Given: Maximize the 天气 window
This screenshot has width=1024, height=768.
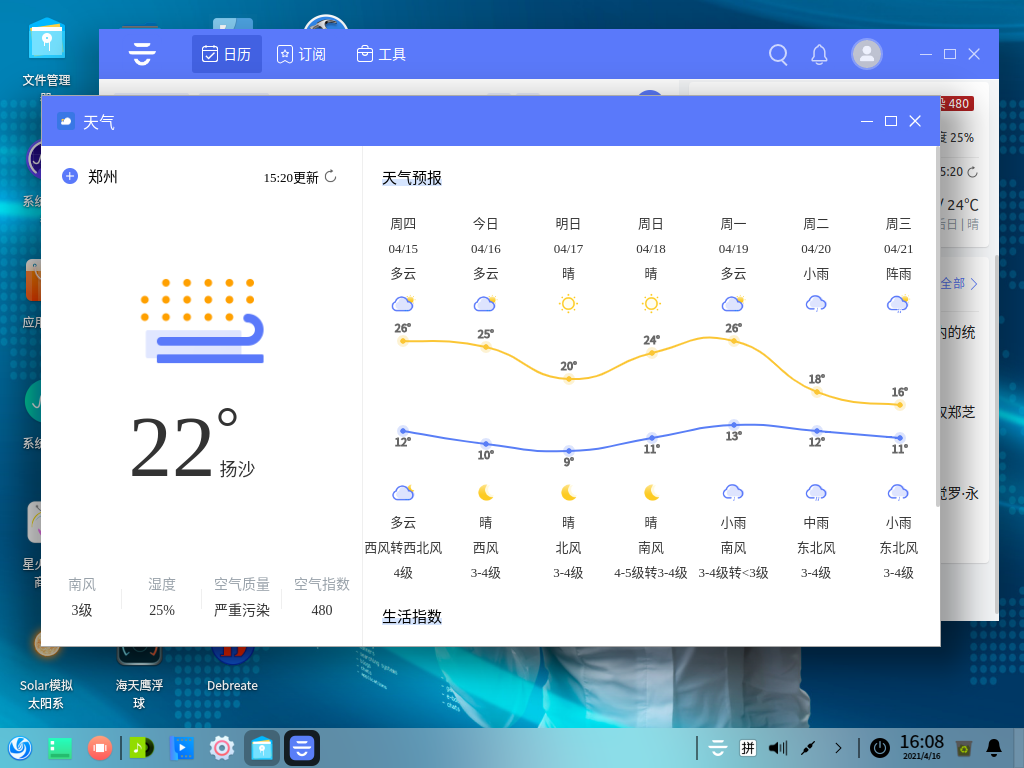Looking at the screenshot, I should 891,121.
